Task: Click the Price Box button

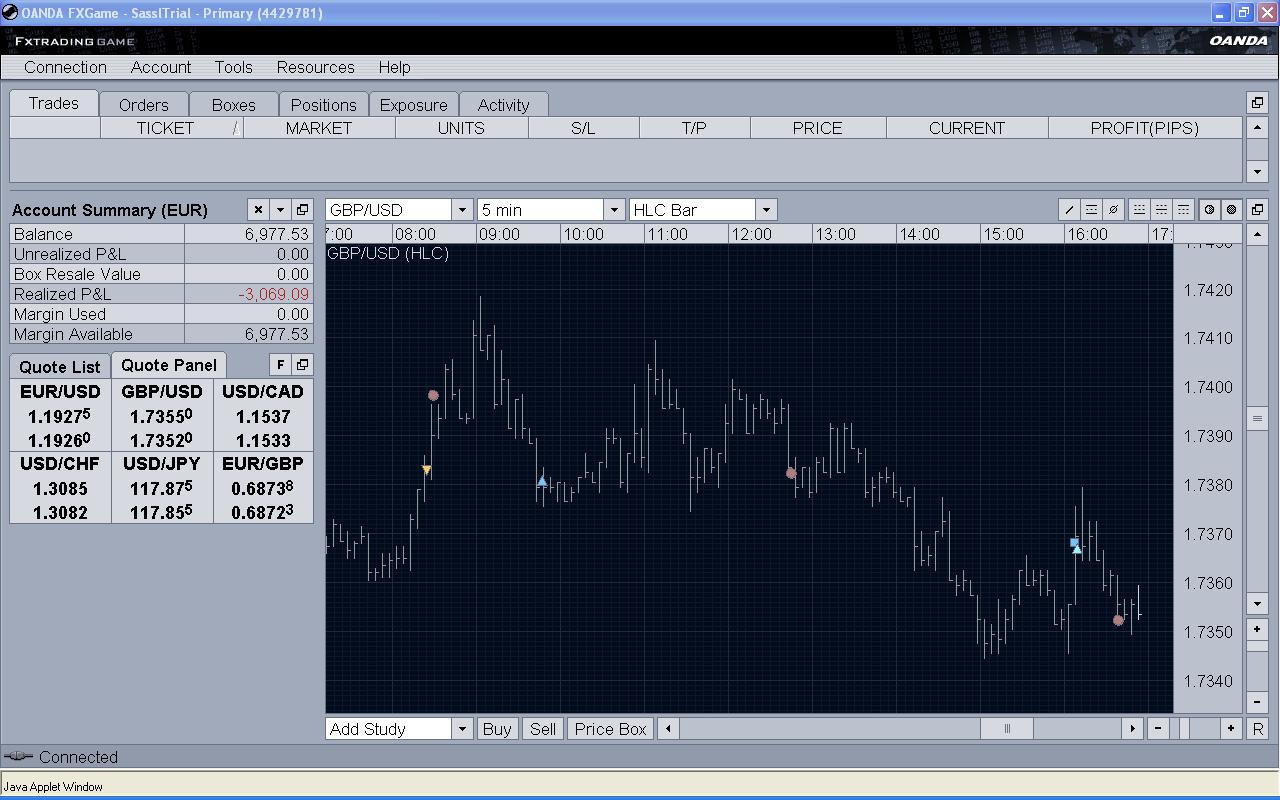Action: click(611, 729)
